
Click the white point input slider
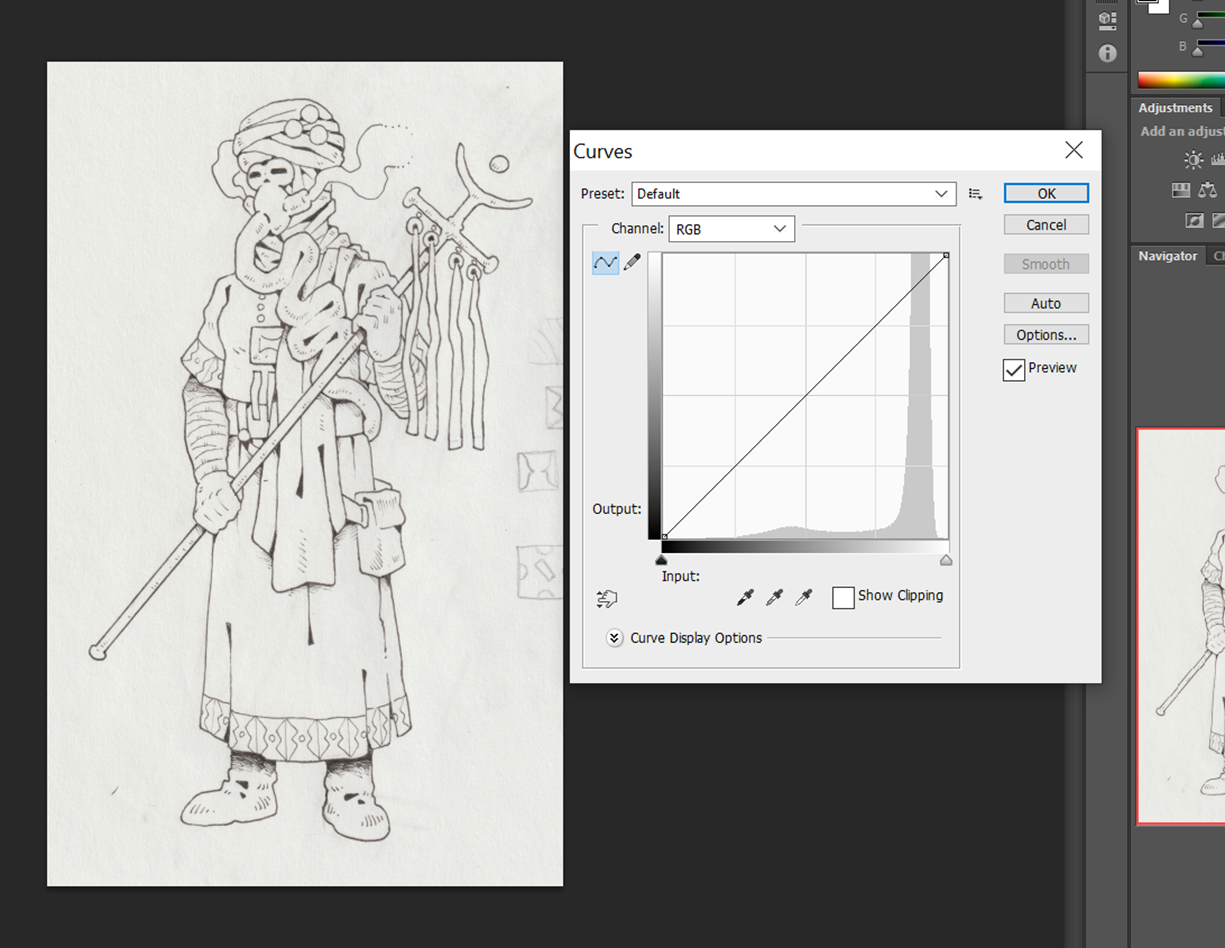click(x=946, y=560)
